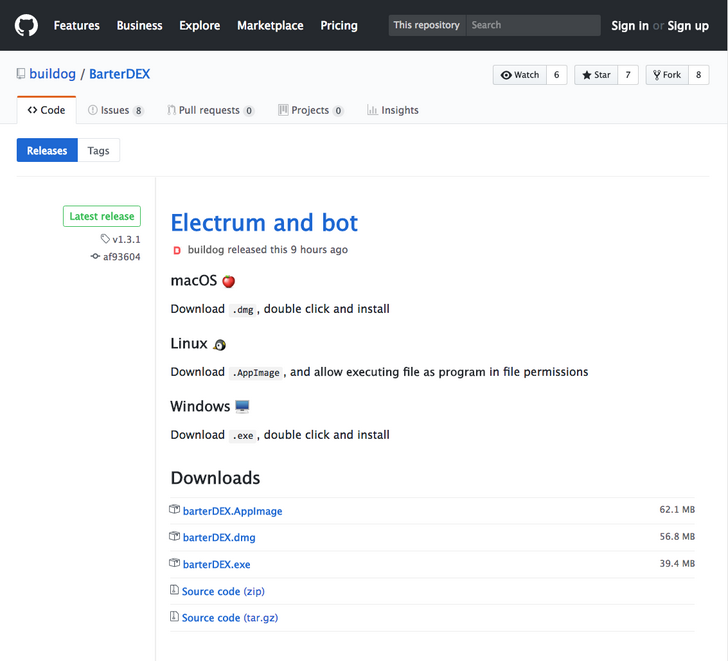Click the penguin emoji beside Linux heading
The height and width of the screenshot is (661, 728).
click(x=219, y=344)
